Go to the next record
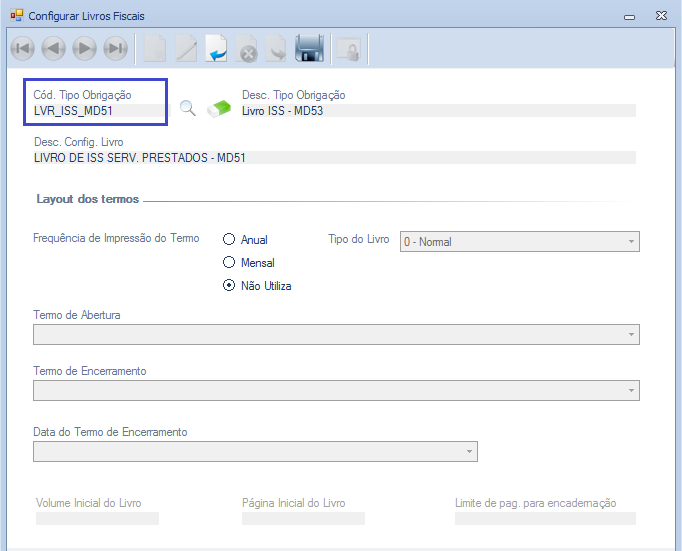Viewport: 682px width, 551px height. [x=84, y=48]
